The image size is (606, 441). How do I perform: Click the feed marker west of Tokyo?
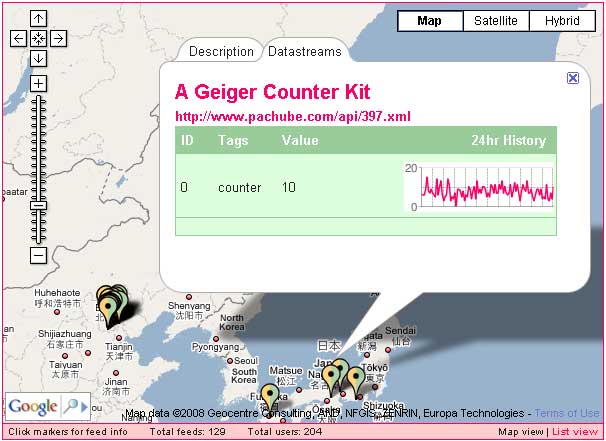[x=356, y=382]
